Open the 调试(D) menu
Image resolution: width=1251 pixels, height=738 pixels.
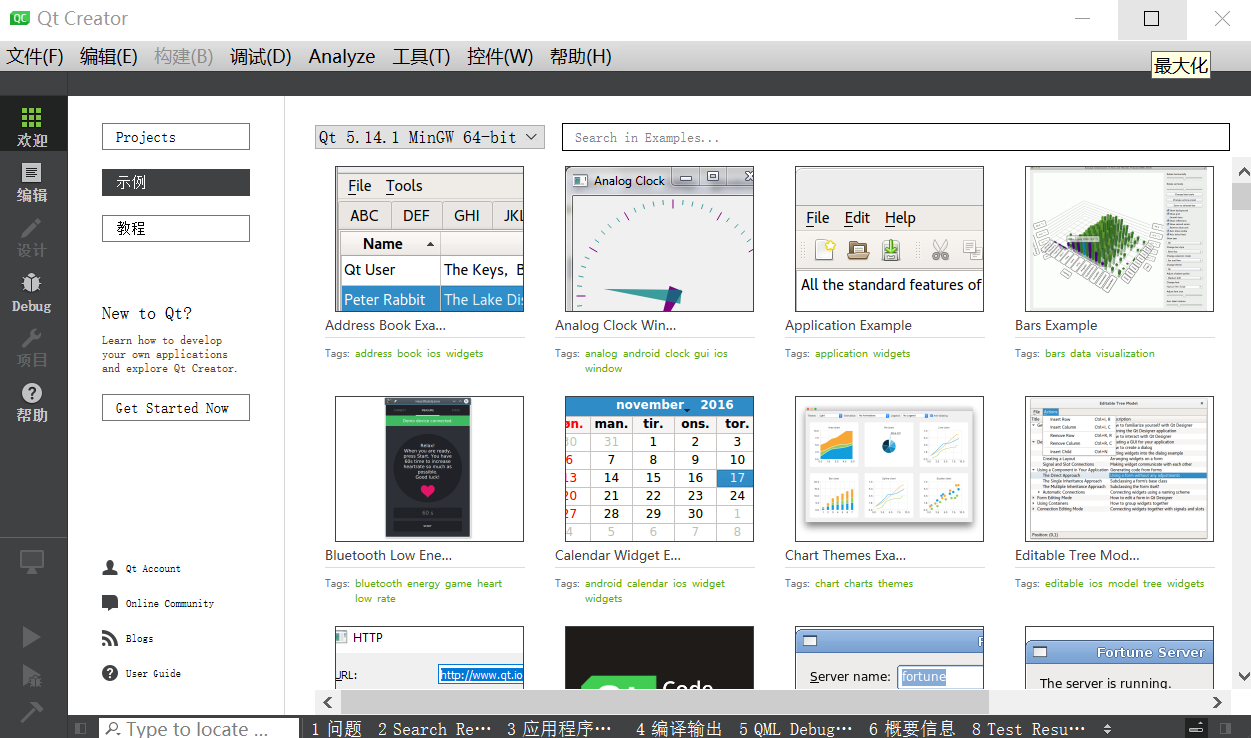point(261,57)
